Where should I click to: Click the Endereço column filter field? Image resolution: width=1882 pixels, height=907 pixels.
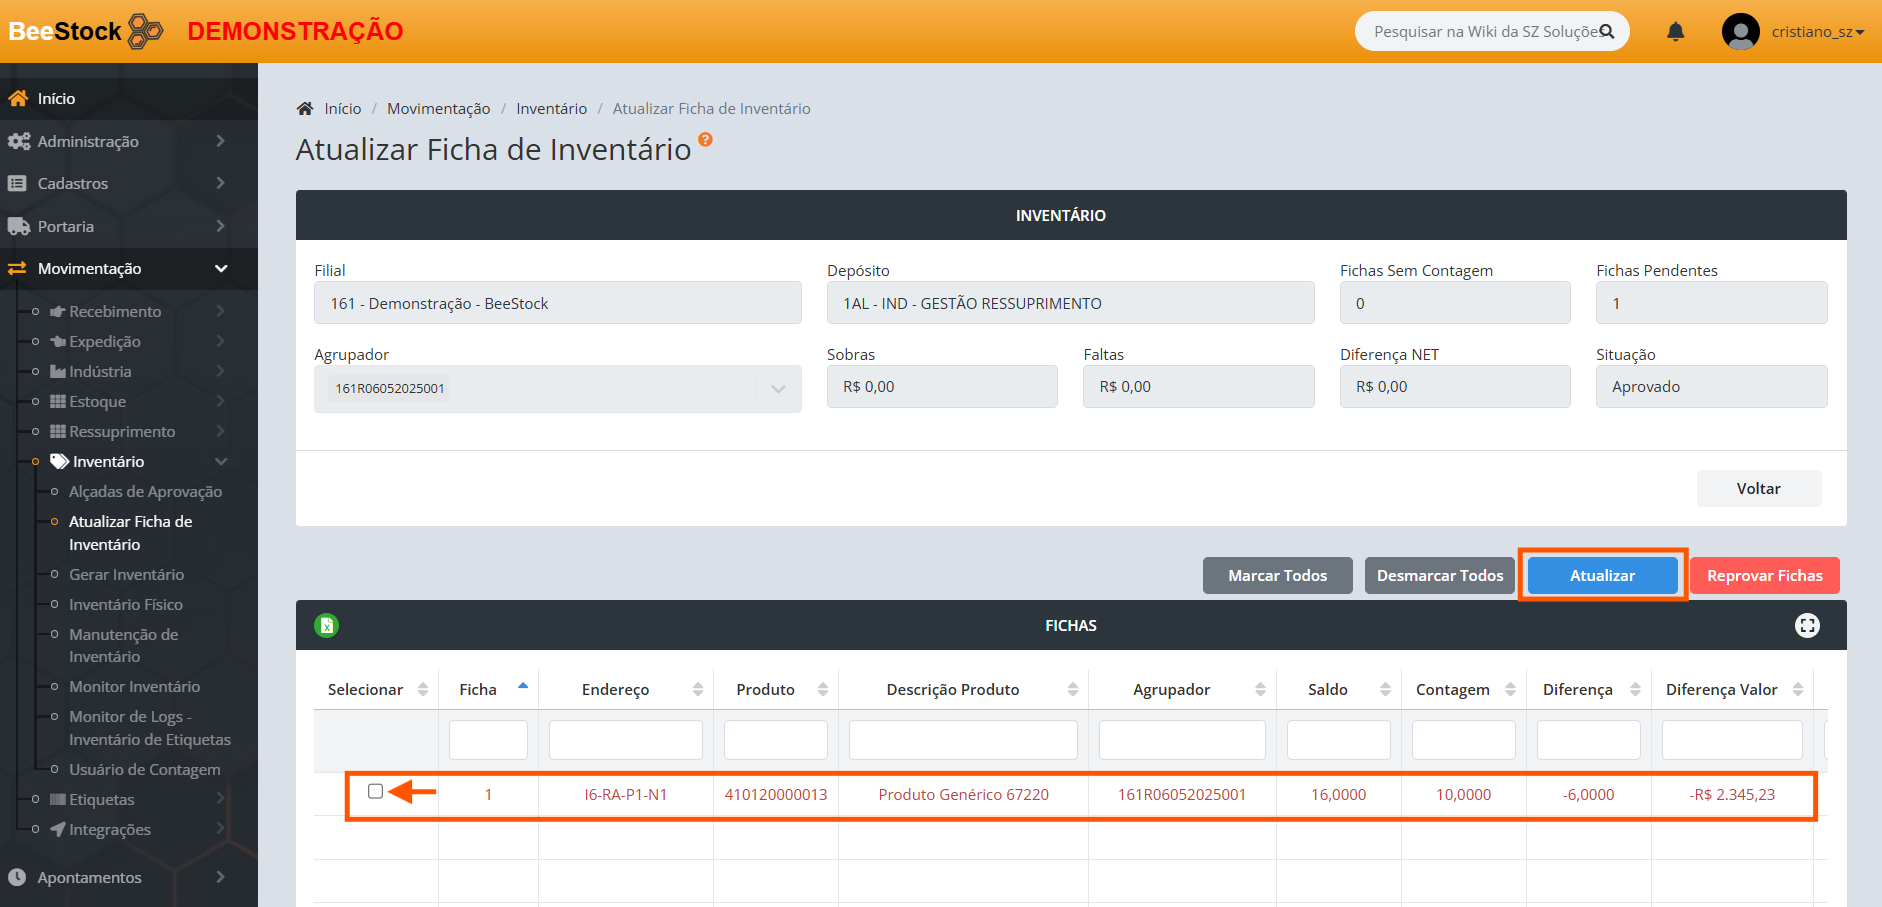click(625, 740)
